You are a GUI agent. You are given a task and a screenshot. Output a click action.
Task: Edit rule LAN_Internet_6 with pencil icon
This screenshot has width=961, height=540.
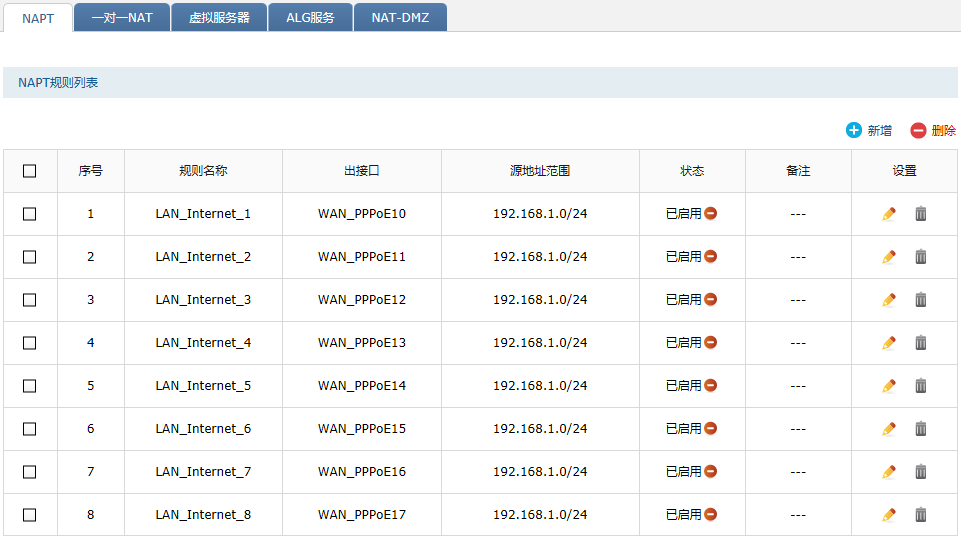(x=889, y=428)
